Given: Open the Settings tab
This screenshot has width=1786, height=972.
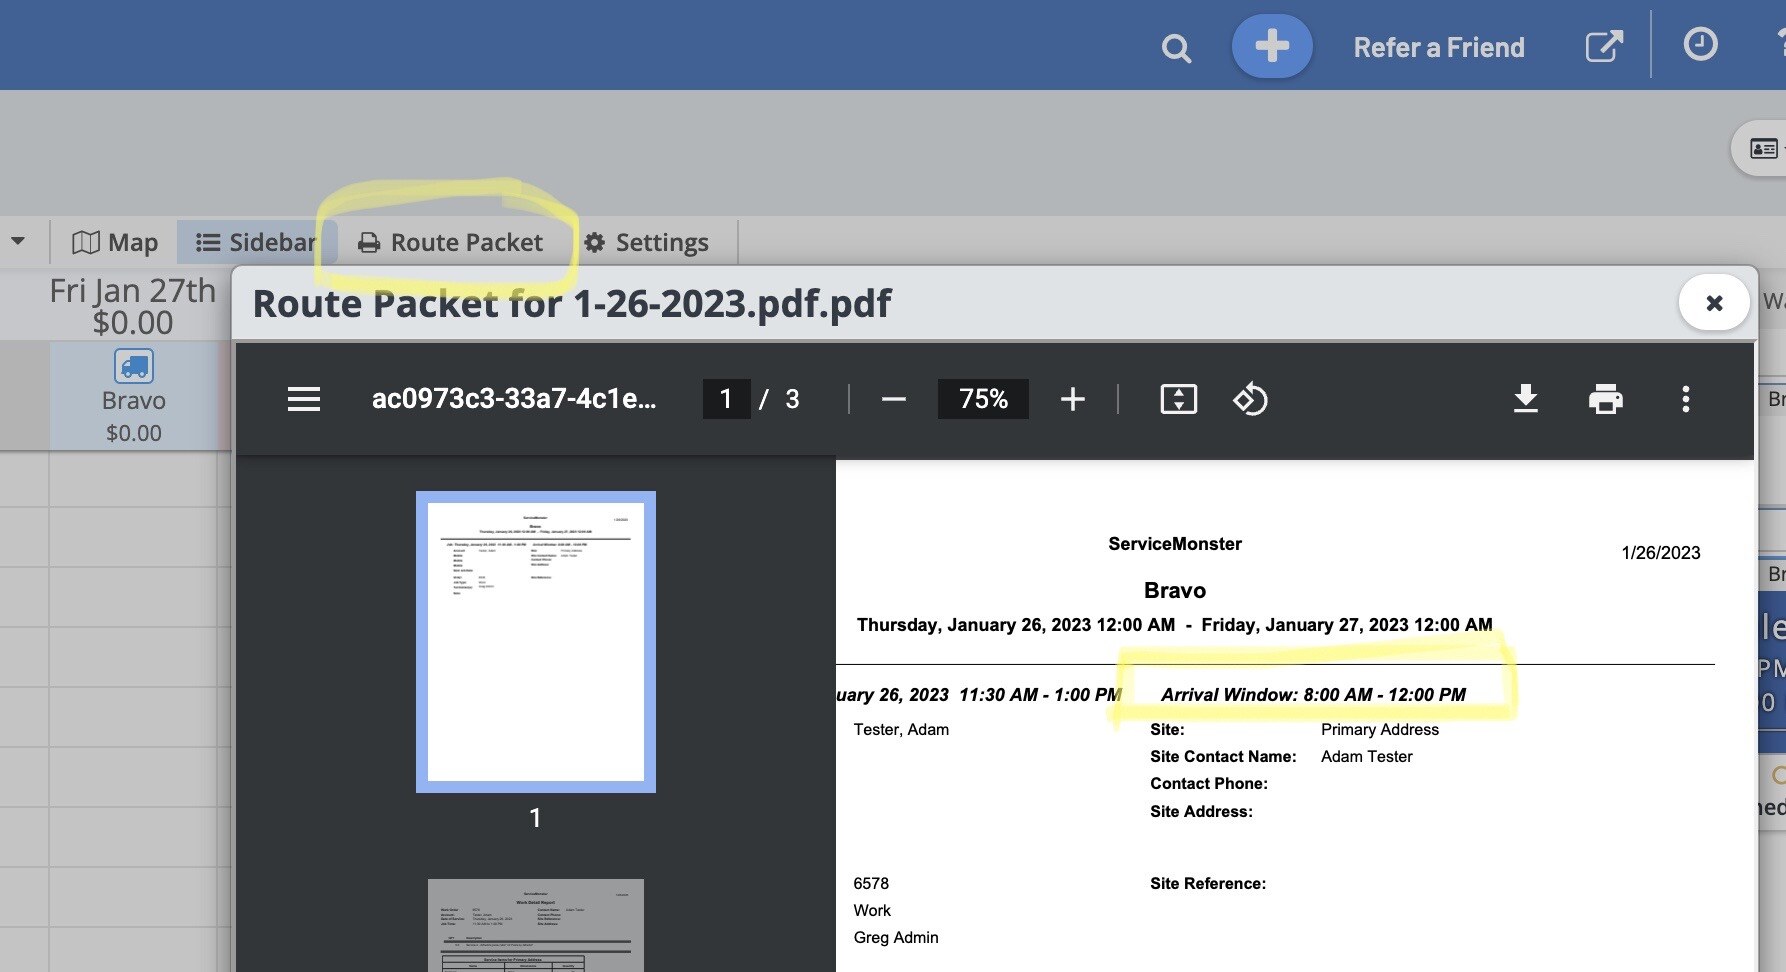Looking at the screenshot, I should pyautogui.click(x=646, y=242).
